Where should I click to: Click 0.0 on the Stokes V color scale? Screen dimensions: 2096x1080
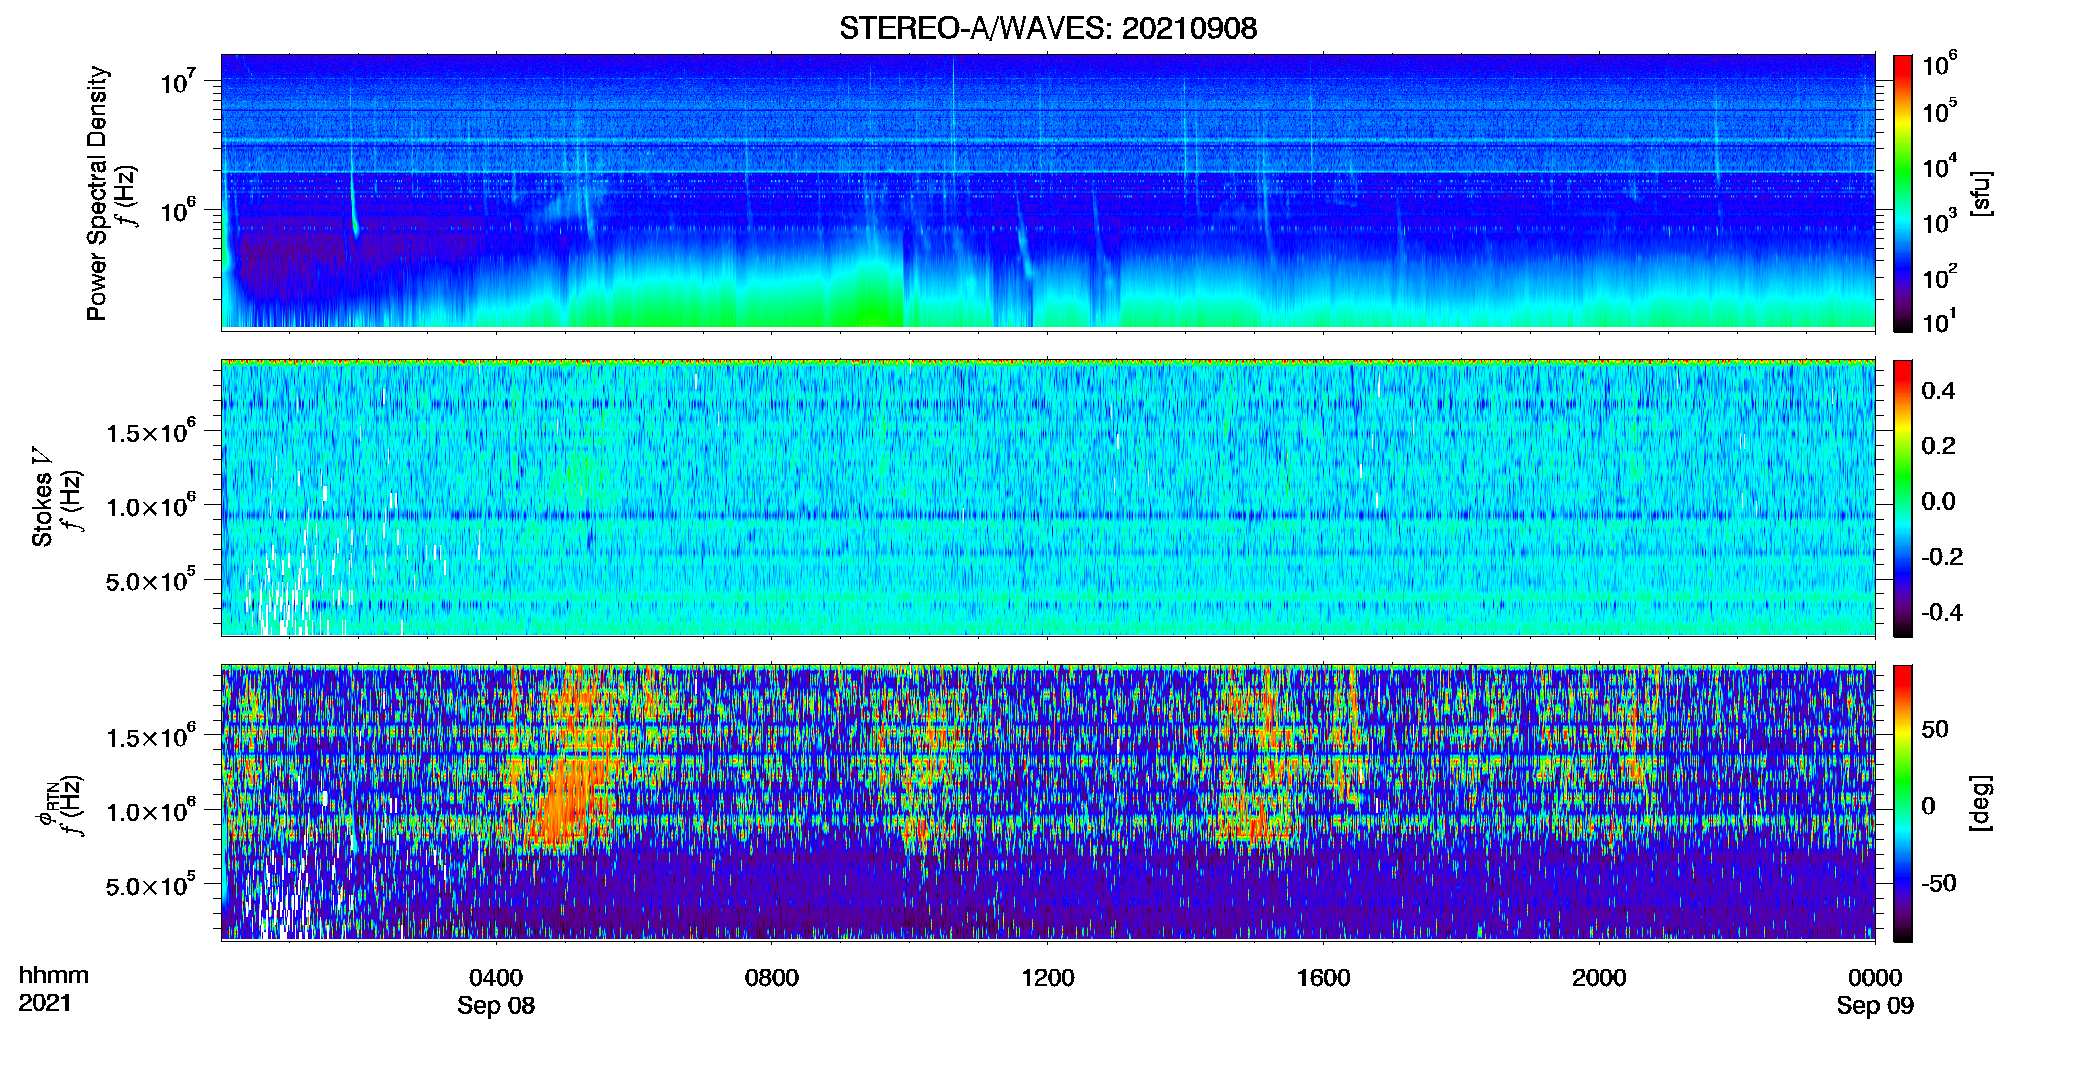coord(1938,501)
